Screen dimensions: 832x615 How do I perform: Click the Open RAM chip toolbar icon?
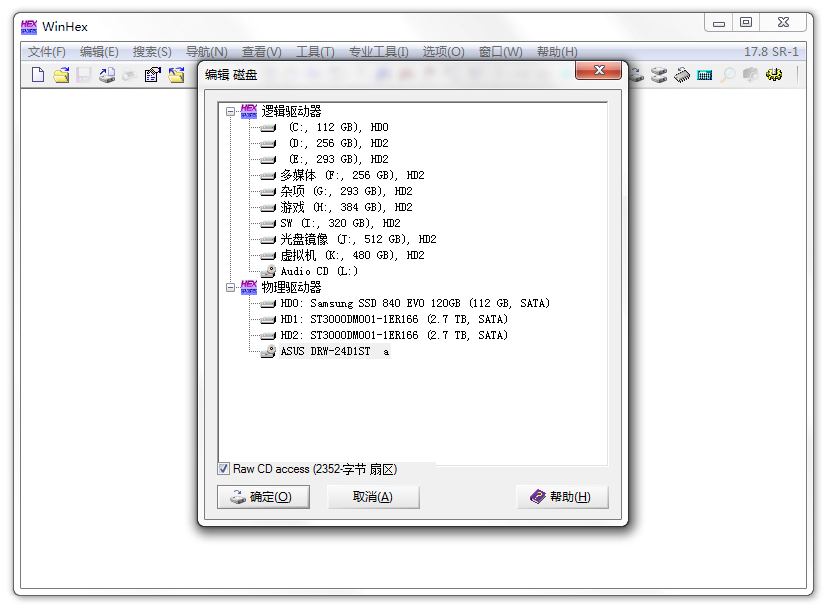coord(682,75)
